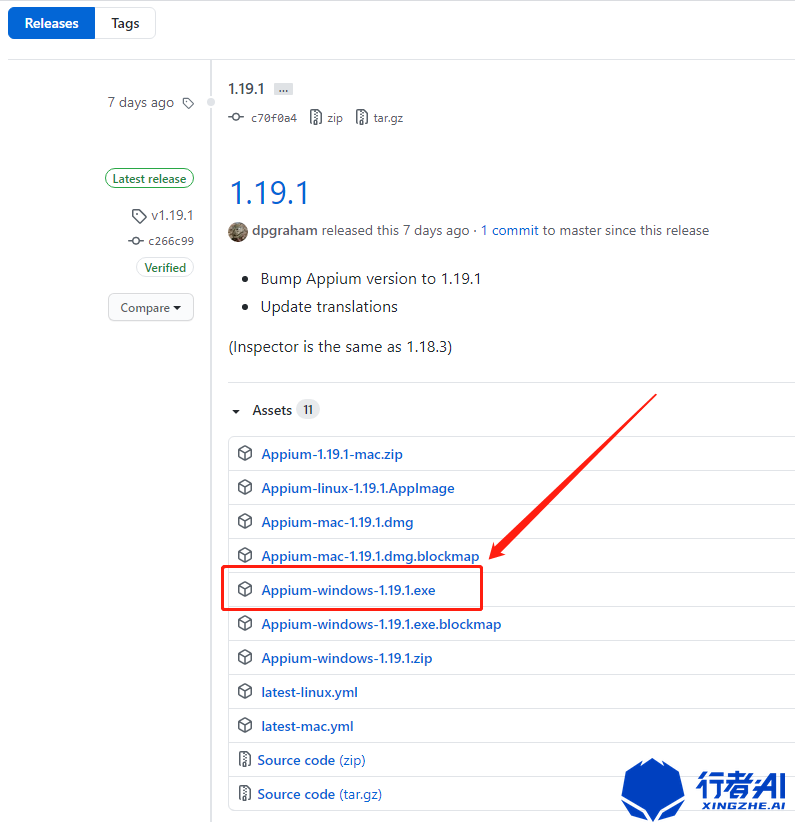The width and height of the screenshot is (795, 822).
Task: Download Appium-windows-1.19.1.zip
Action: click(x=347, y=658)
